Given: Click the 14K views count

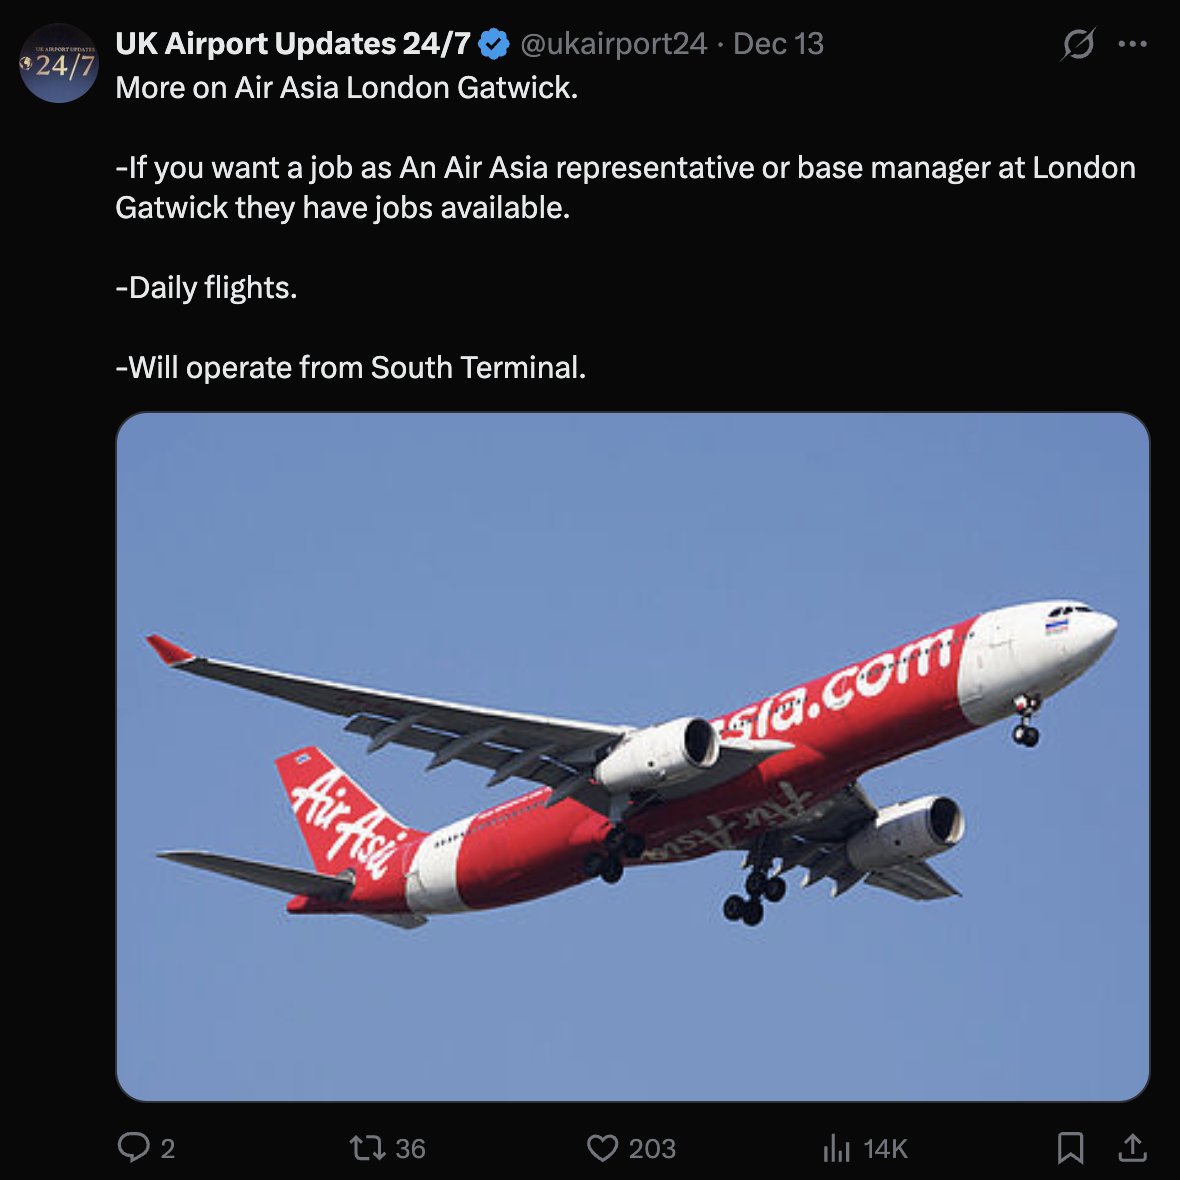Looking at the screenshot, I should click(885, 1149).
